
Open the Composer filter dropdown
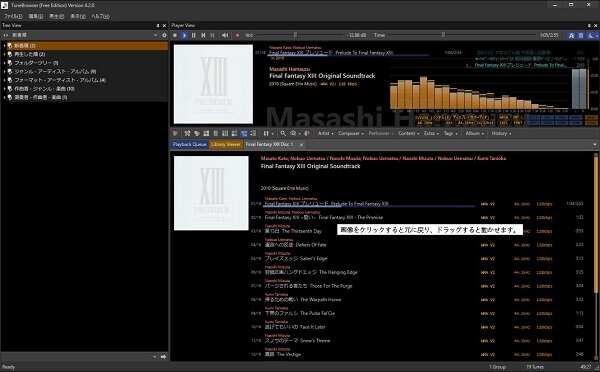351,133
